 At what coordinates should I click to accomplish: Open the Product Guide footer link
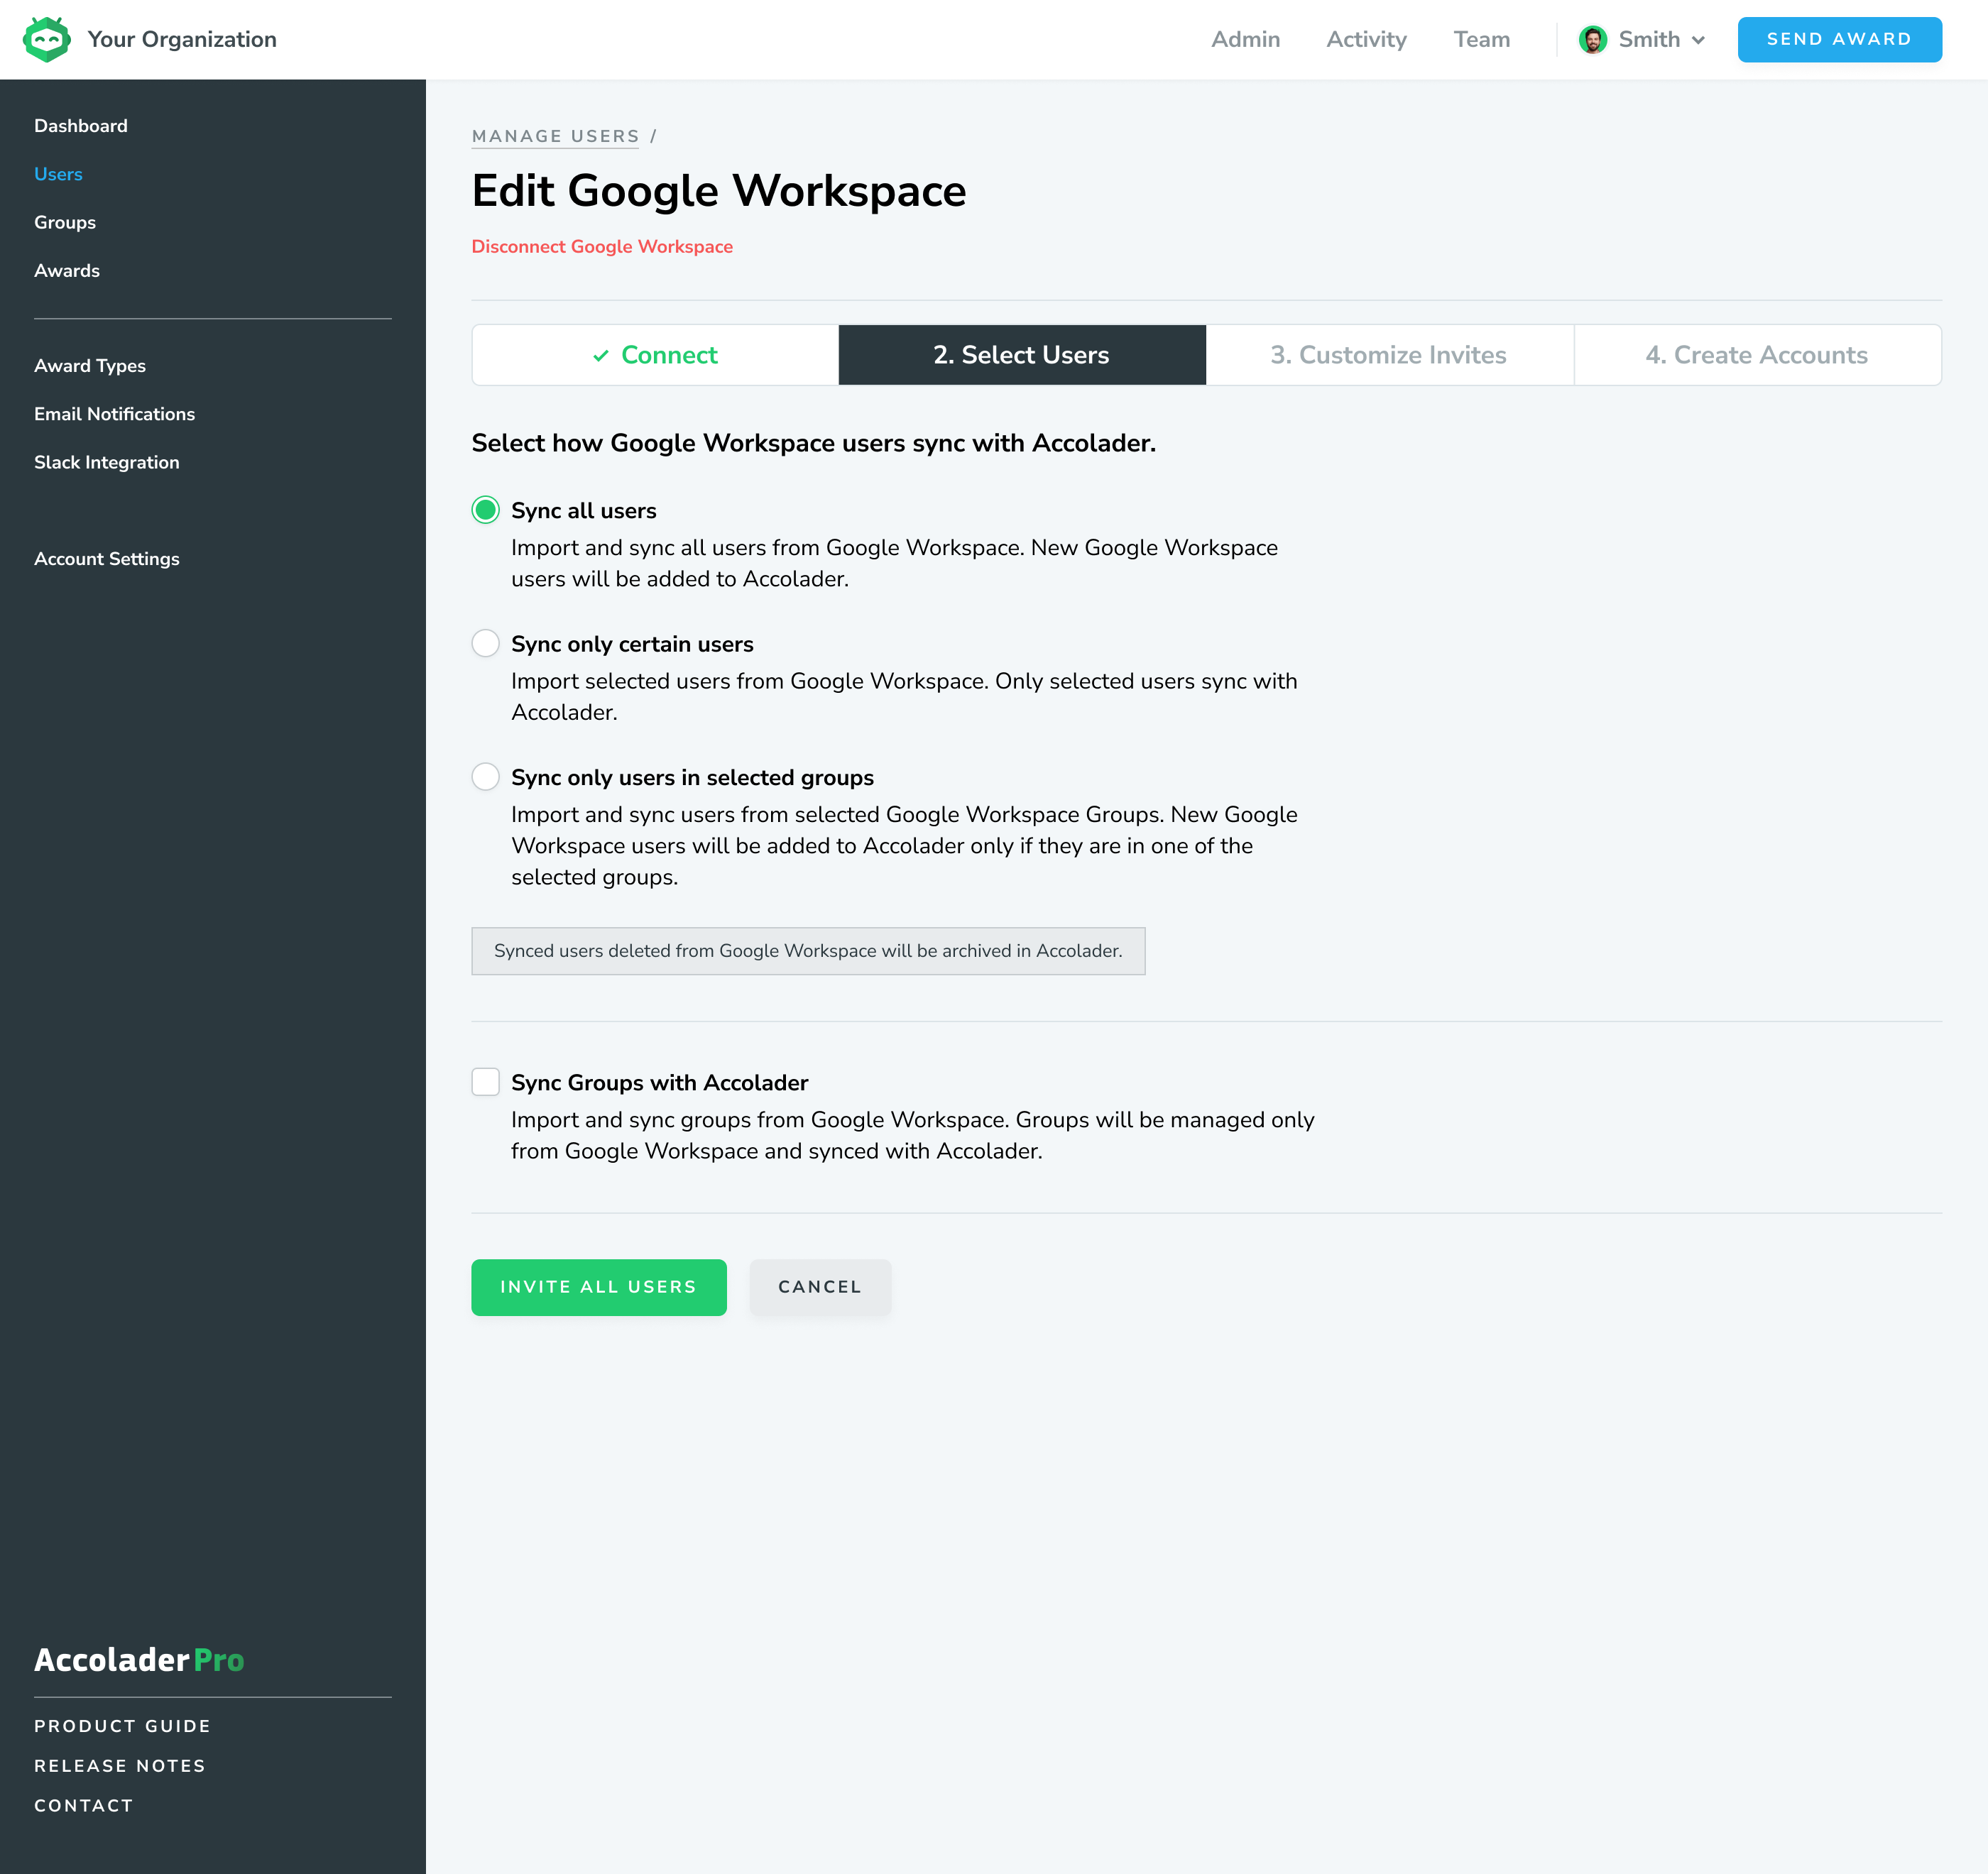click(x=122, y=1726)
